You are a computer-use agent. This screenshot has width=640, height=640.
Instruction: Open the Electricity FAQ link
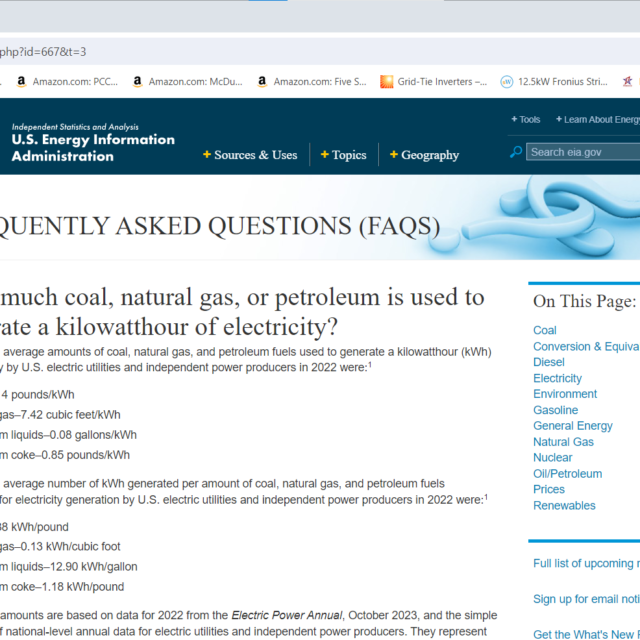point(557,378)
